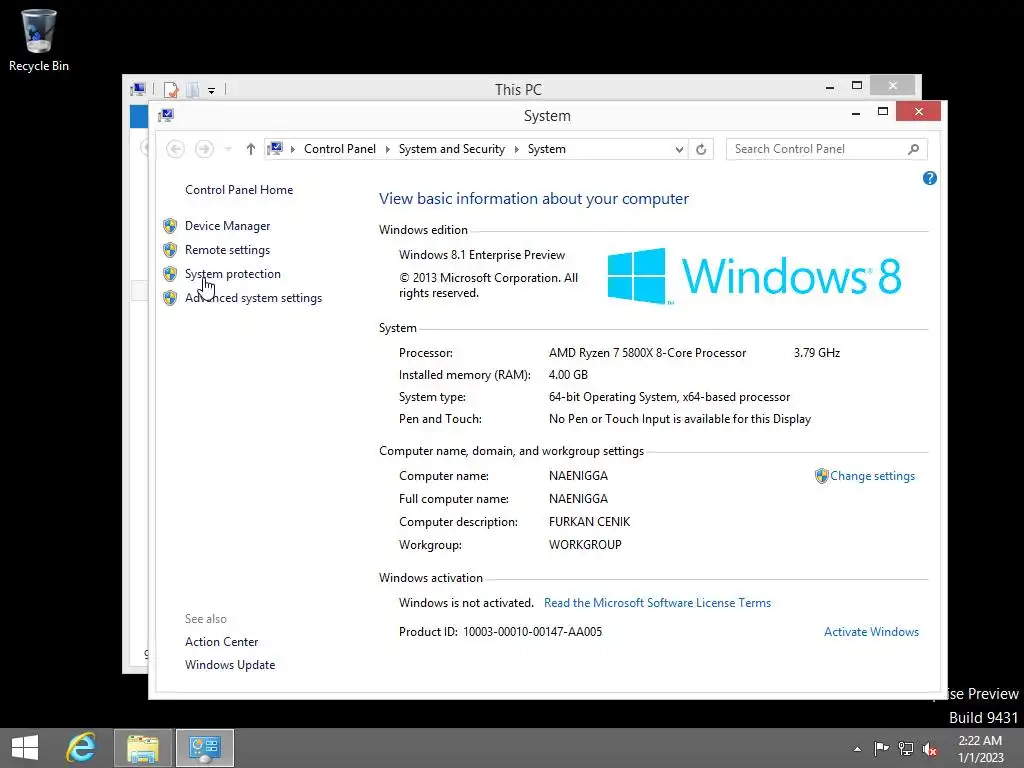Close the System window
Viewport: 1024px width, 768px height.
click(x=918, y=112)
